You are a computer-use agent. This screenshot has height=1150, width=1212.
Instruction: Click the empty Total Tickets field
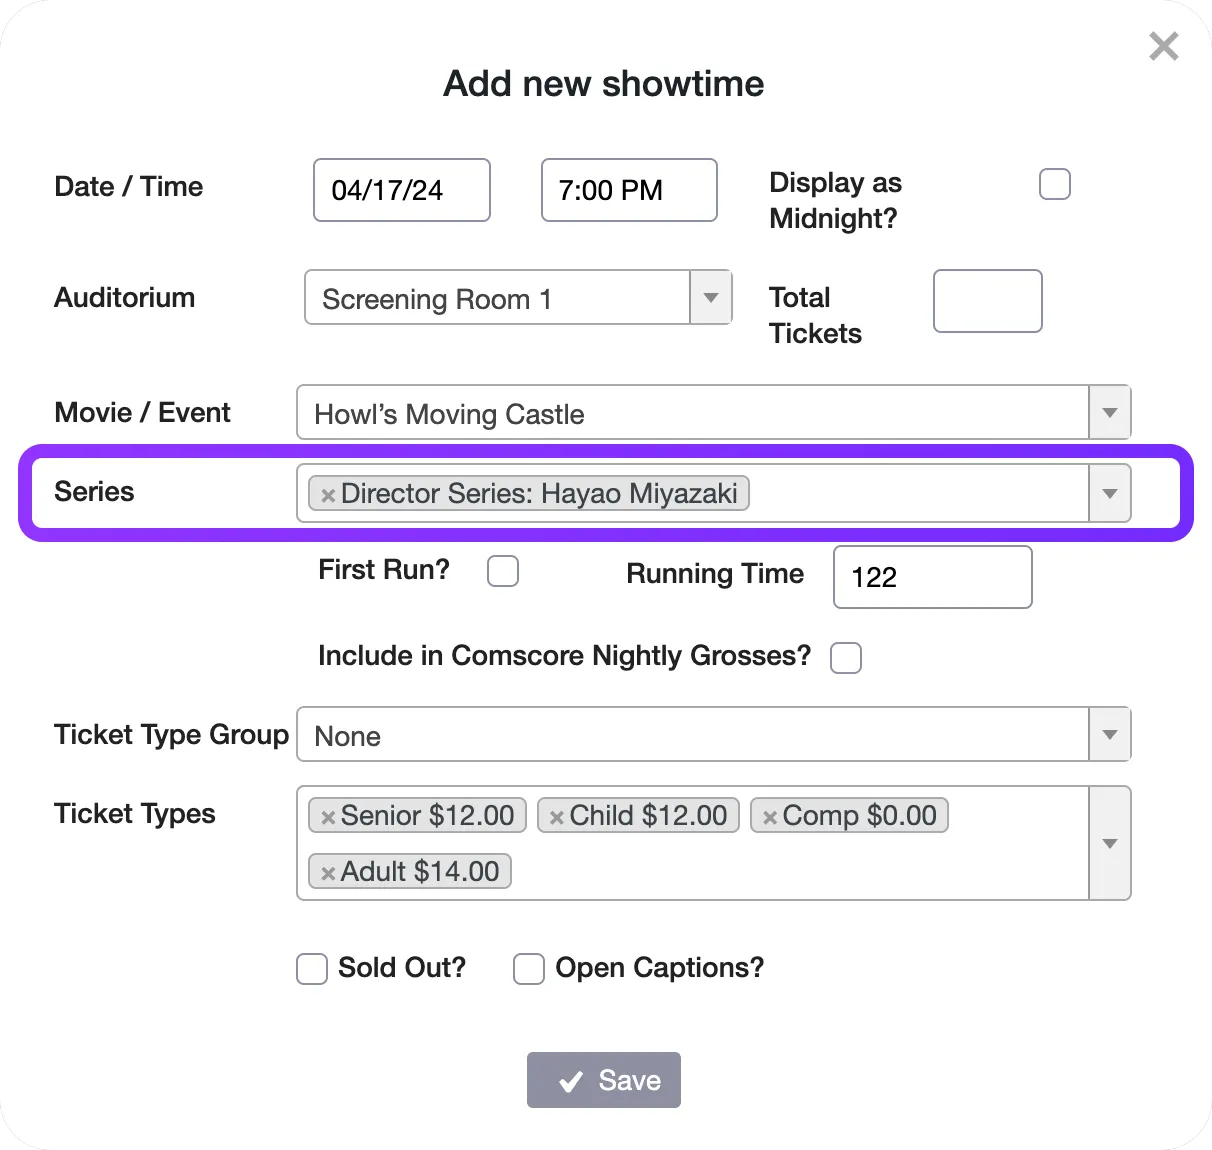(x=988, y=301)
